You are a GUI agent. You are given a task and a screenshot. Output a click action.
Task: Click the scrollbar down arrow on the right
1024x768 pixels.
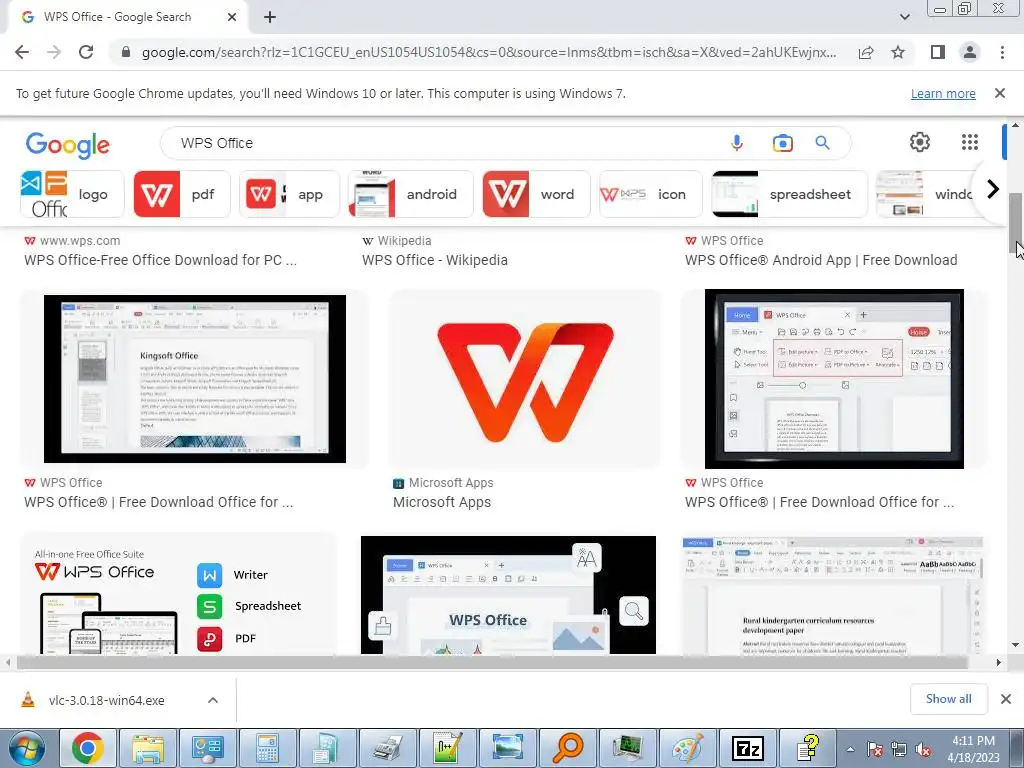[1016, 645]
